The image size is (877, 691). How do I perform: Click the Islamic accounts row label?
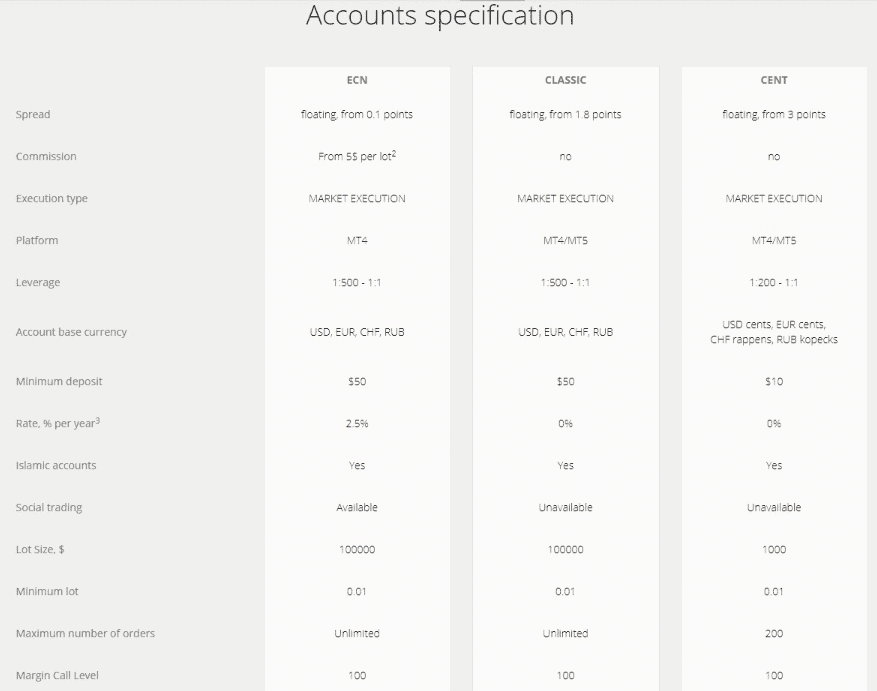tap(56, 466)
